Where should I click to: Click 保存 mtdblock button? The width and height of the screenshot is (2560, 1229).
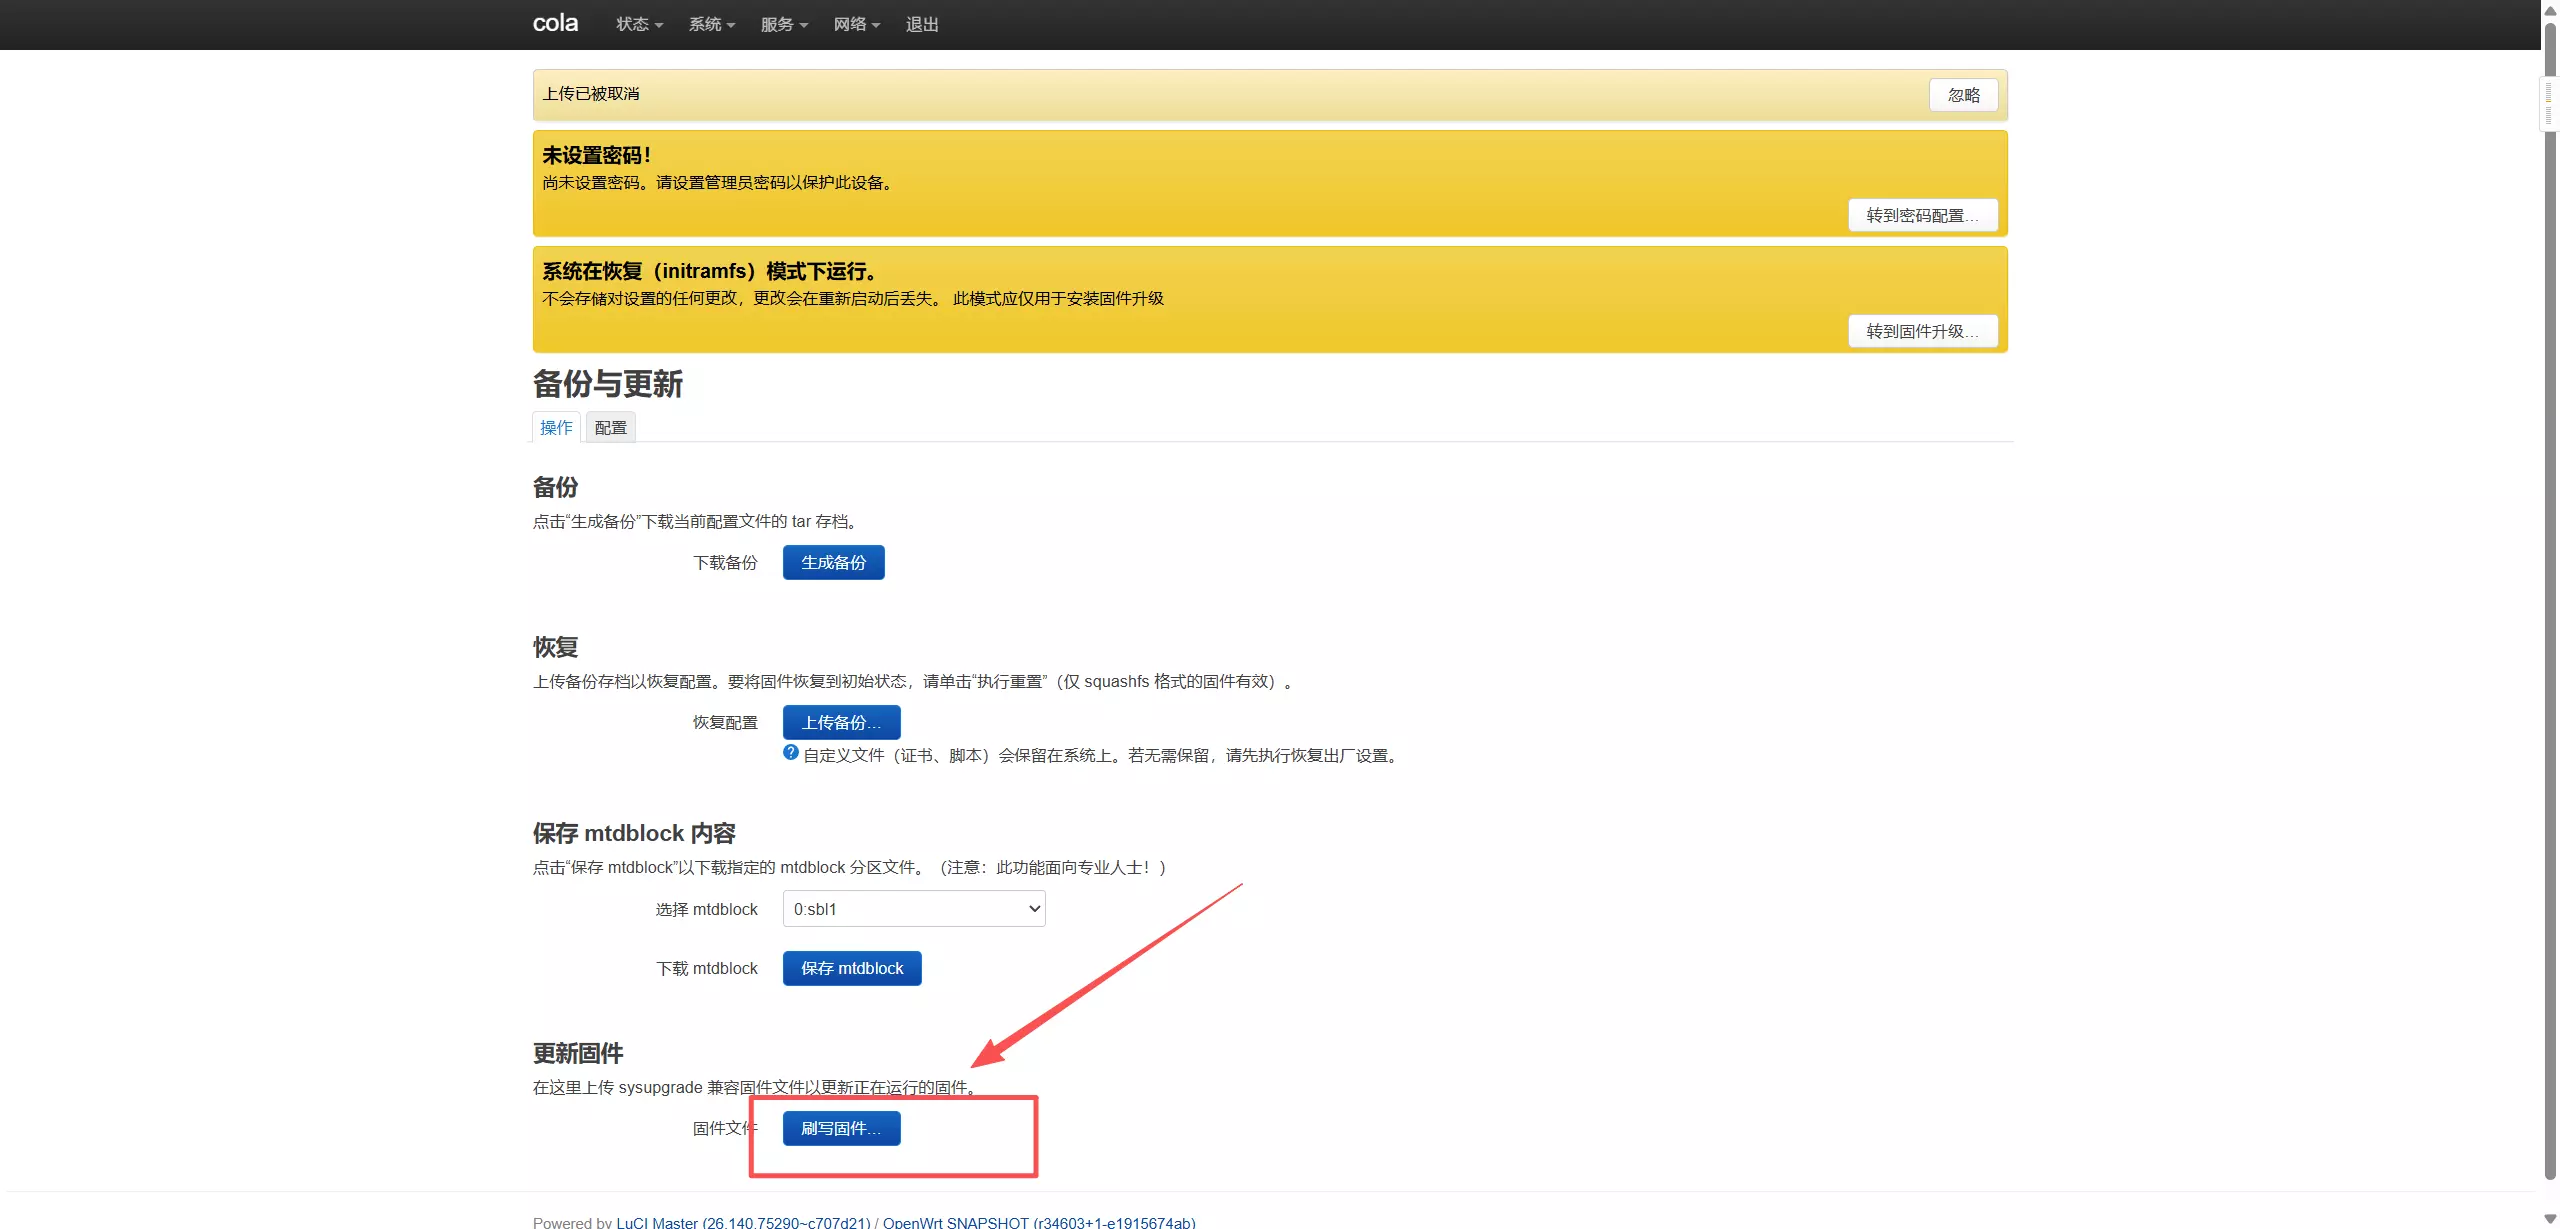(852, 968)
